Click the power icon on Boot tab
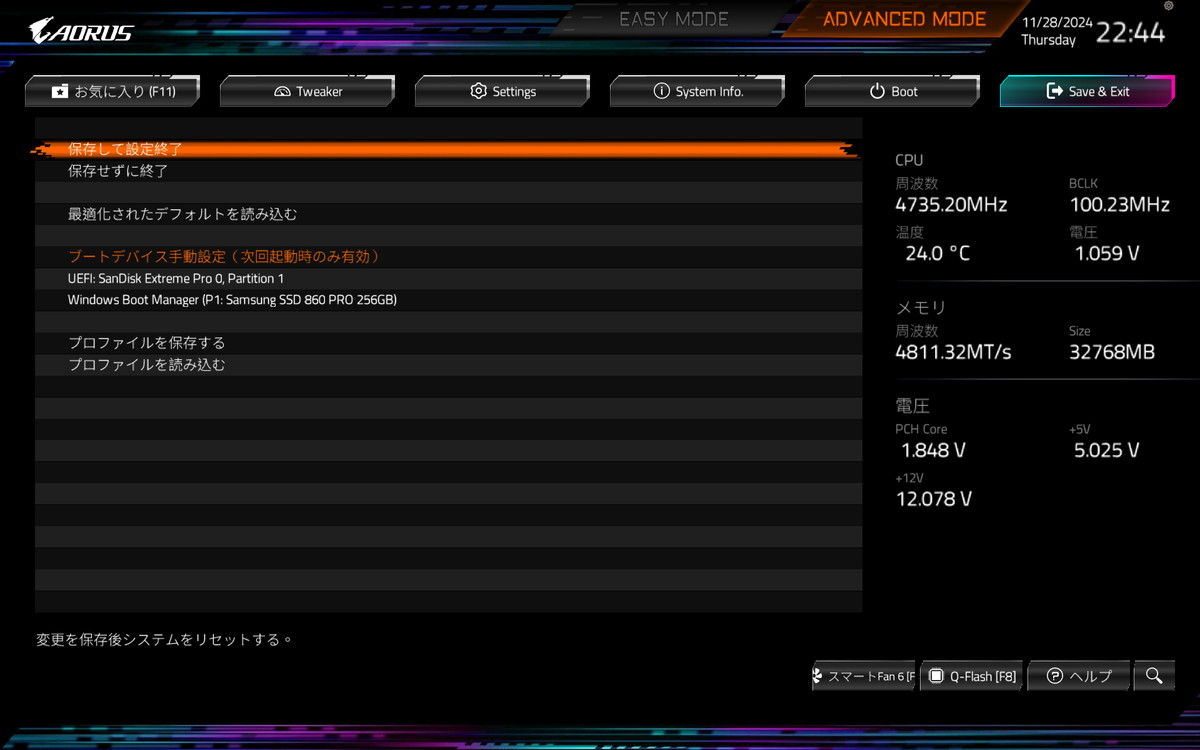1200x750 pixels. (877, 91)
